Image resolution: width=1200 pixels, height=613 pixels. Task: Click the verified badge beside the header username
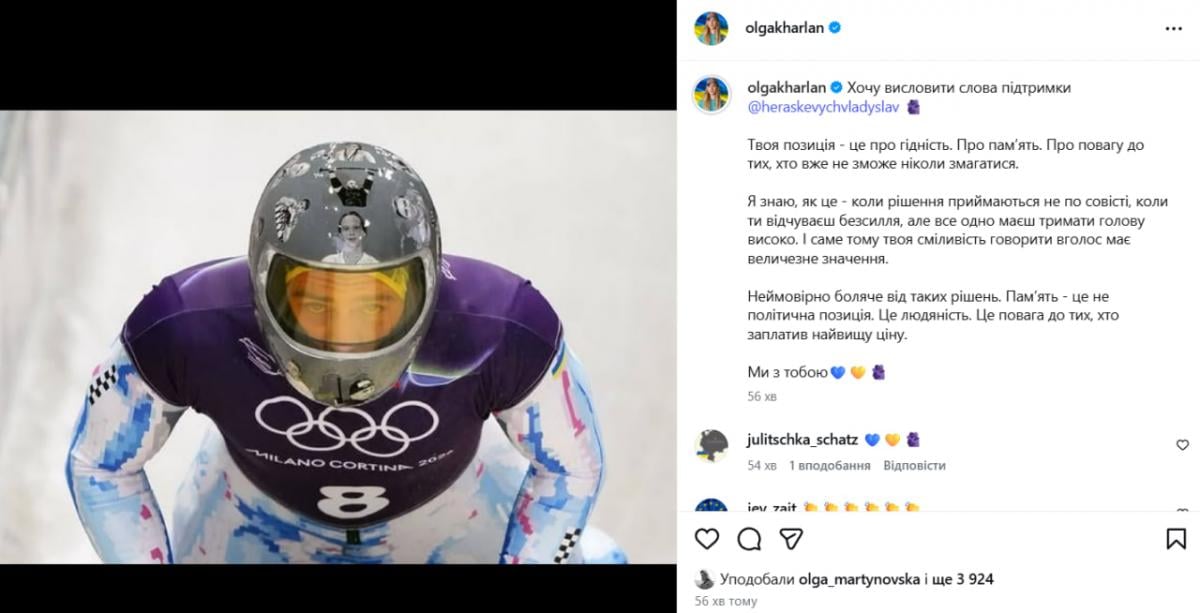pos(834,29)
